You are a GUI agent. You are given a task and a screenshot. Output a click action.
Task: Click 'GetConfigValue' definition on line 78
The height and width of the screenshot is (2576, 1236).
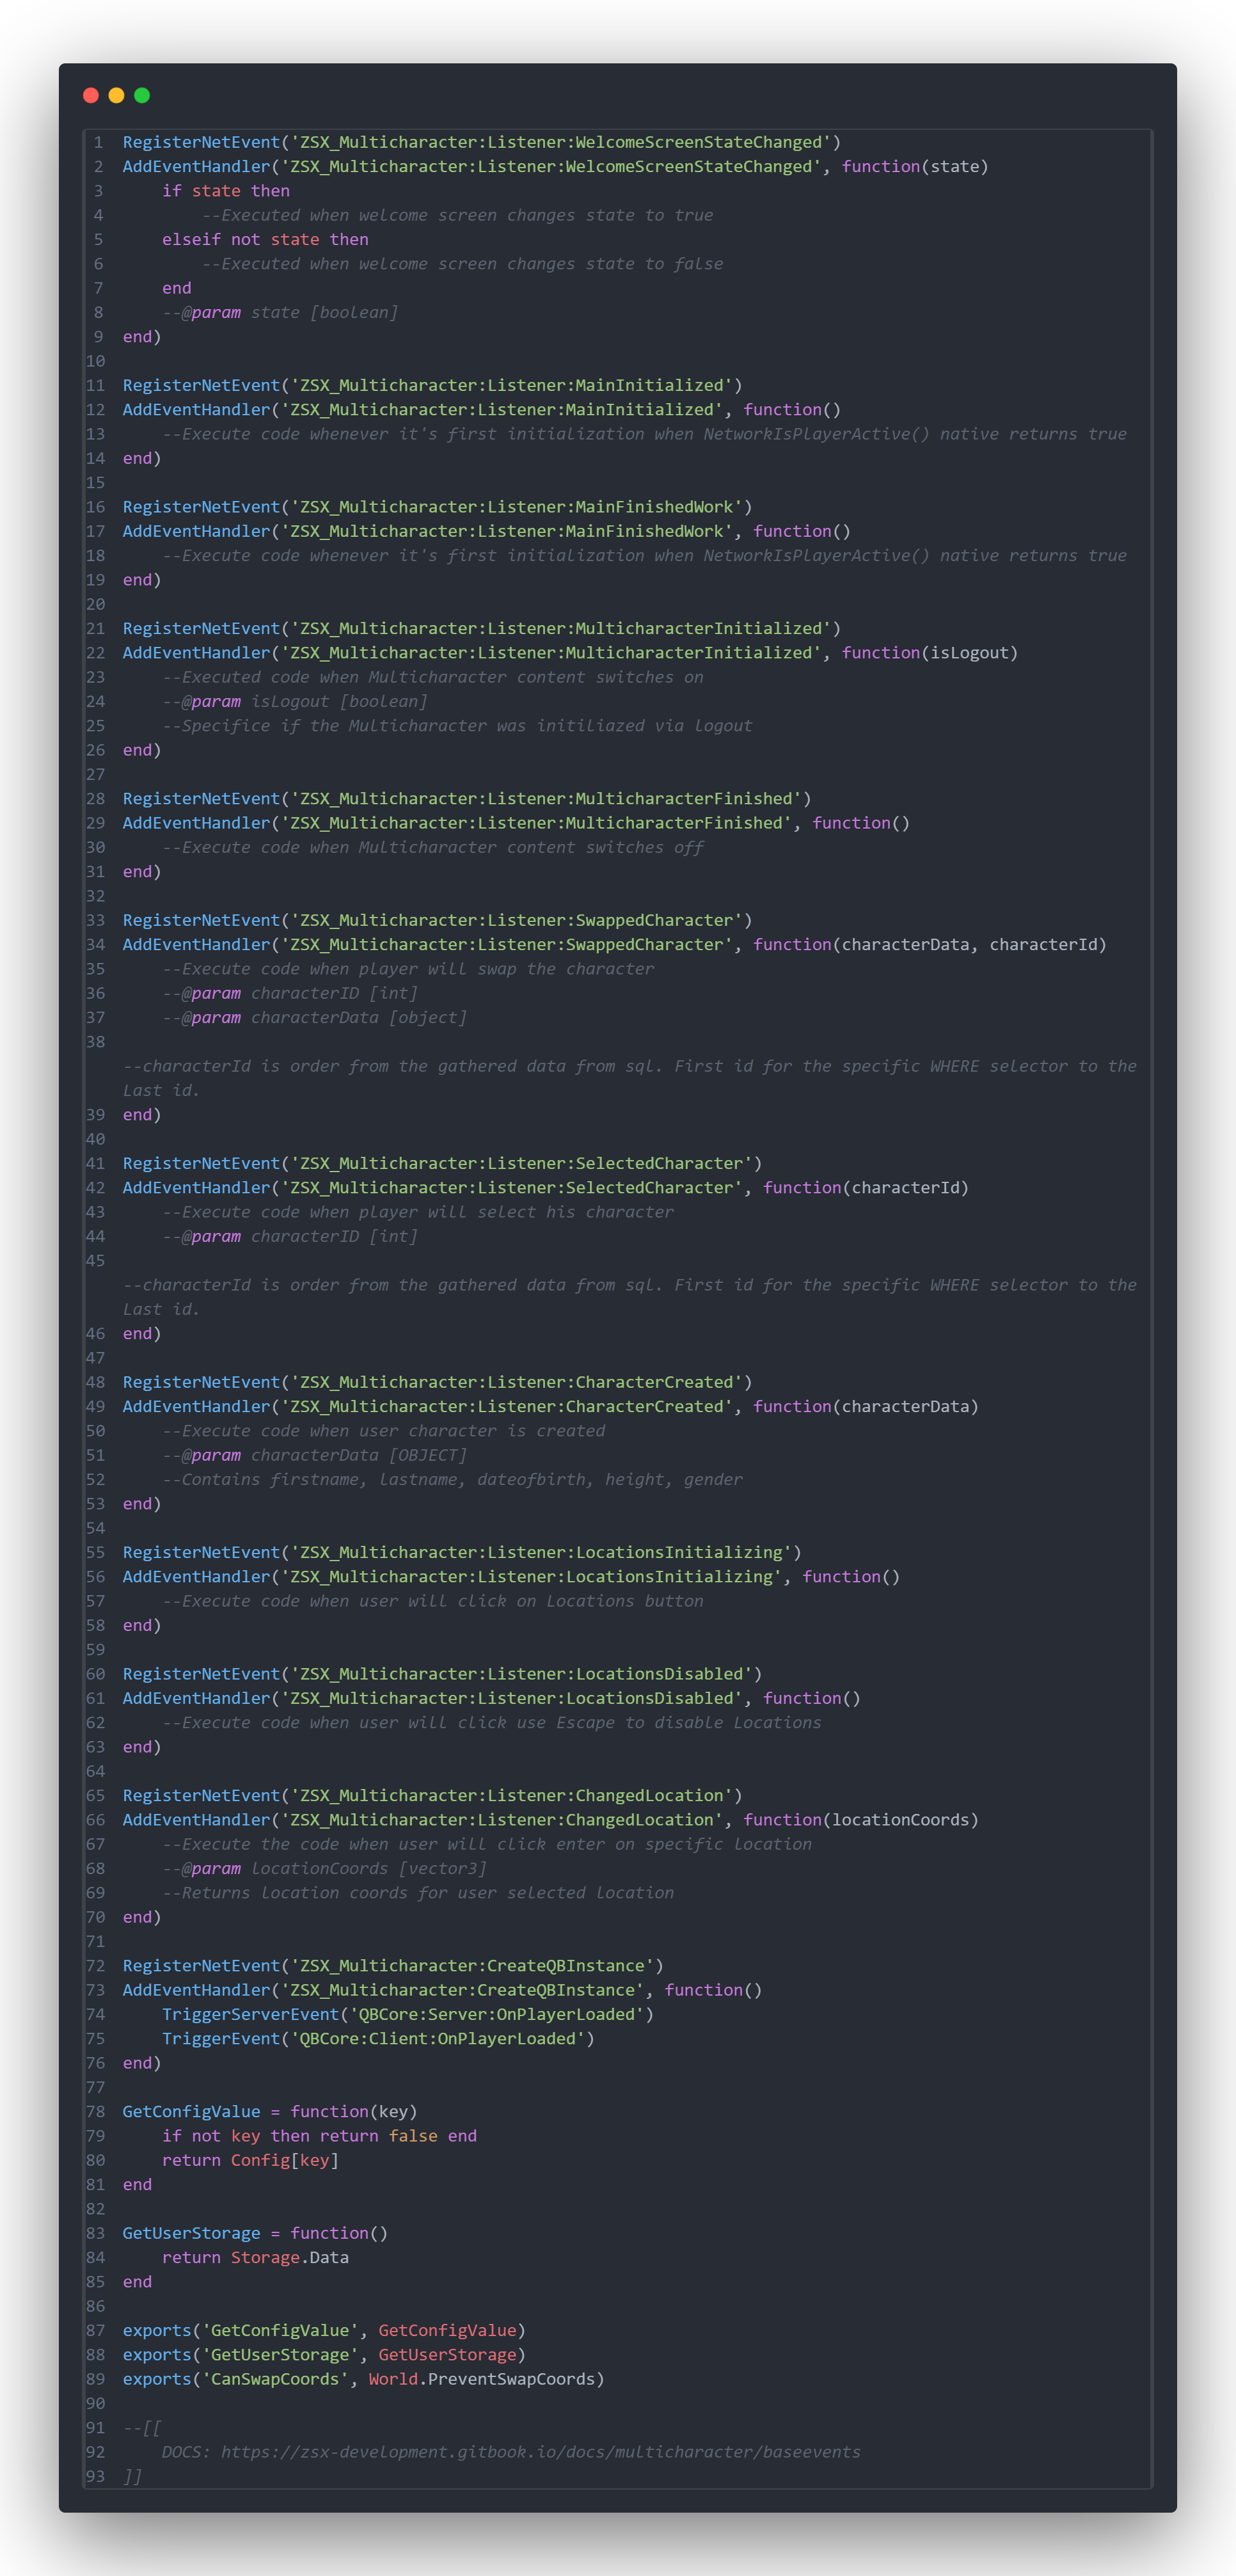(x=191, y=2111)
